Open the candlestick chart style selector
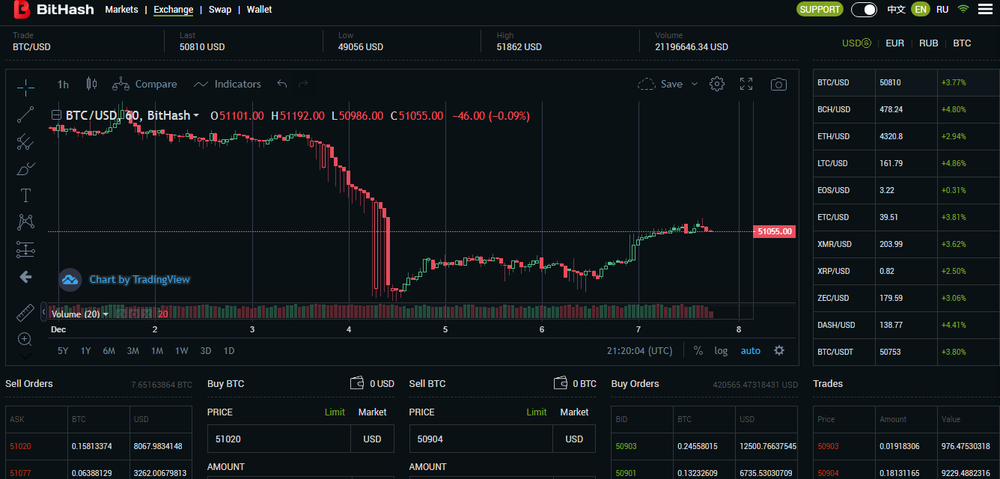 coord(91,84)
